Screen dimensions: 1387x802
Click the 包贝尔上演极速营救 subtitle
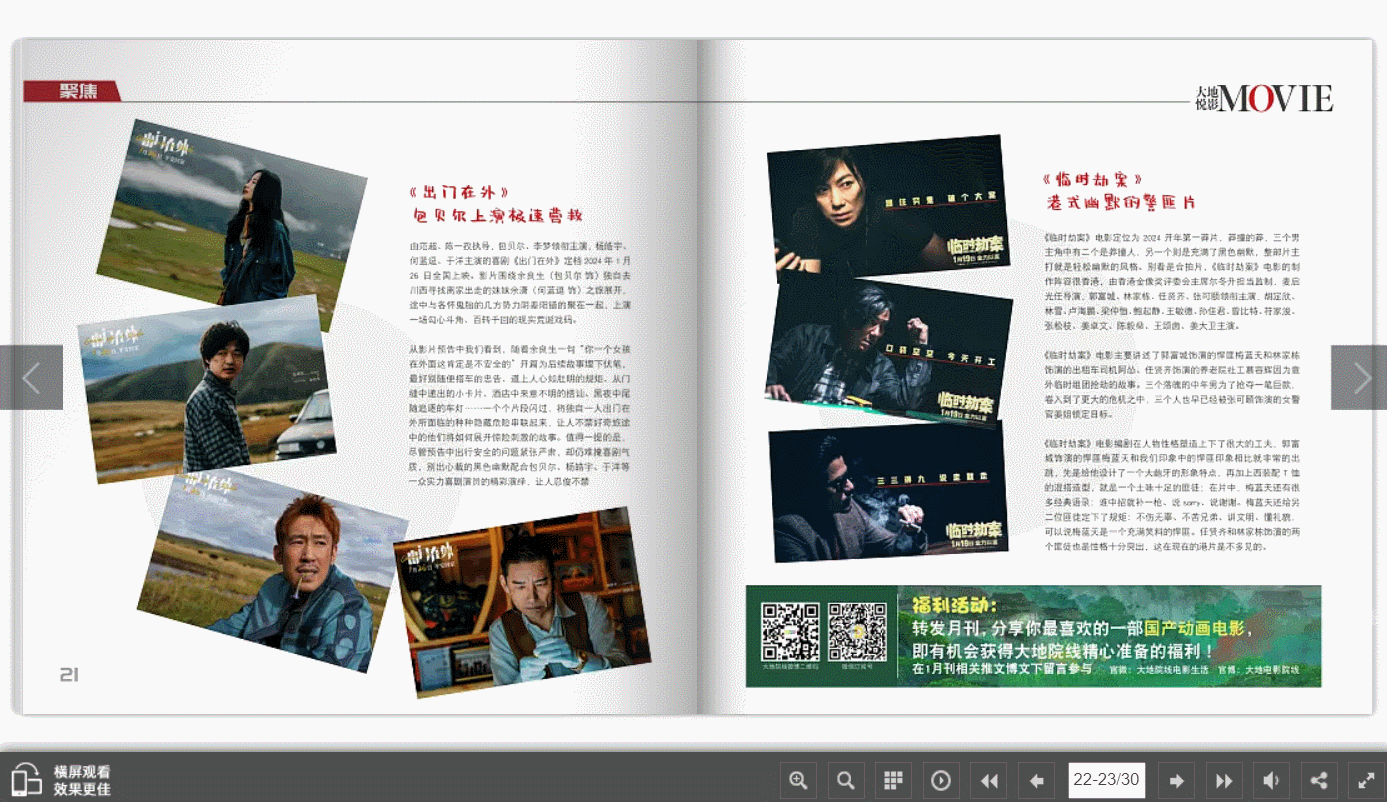(x=498, y=215)
